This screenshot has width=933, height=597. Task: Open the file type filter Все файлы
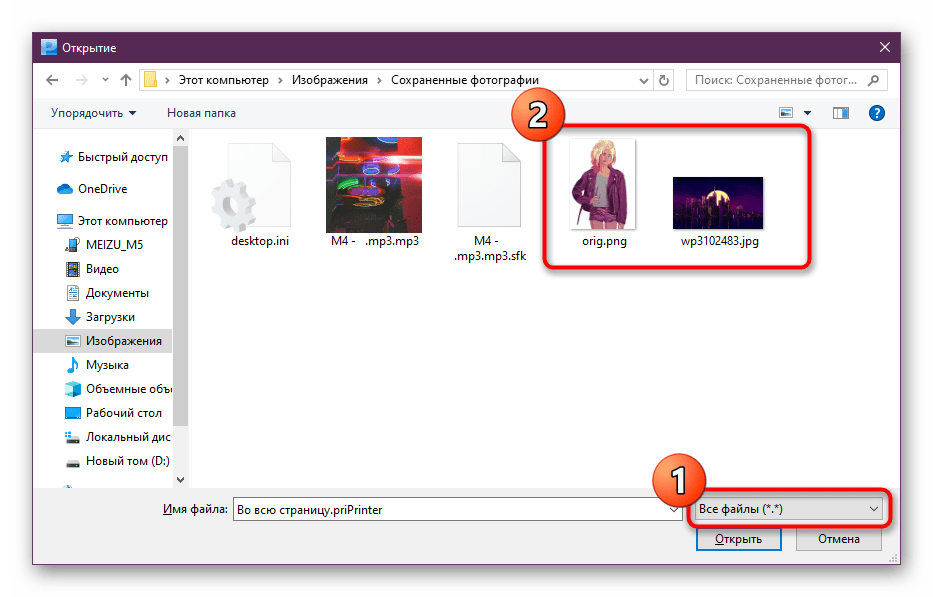coord(788,510)
